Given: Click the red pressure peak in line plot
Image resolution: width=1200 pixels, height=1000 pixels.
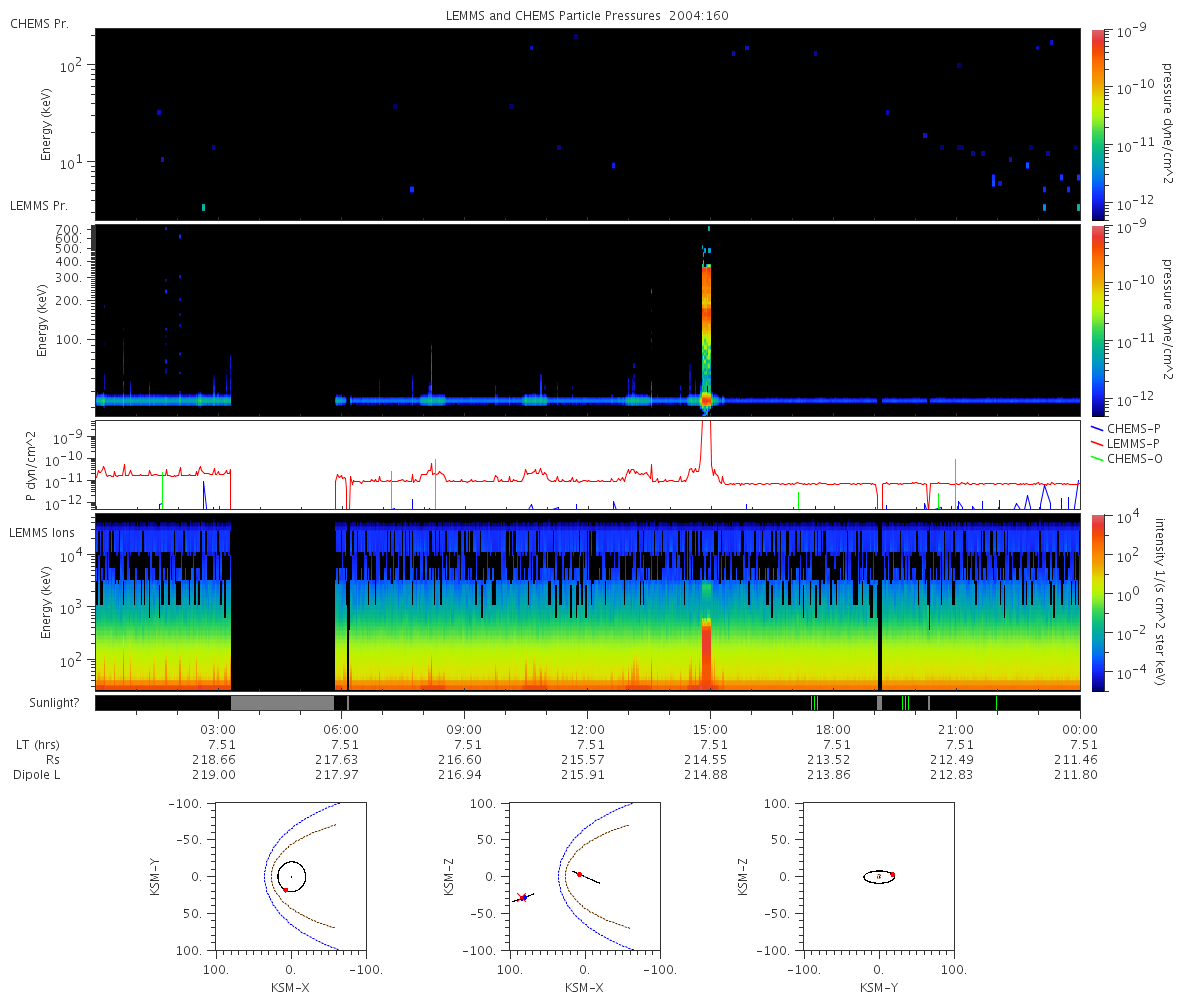Looking at the screenshot, I should (706, 440).
